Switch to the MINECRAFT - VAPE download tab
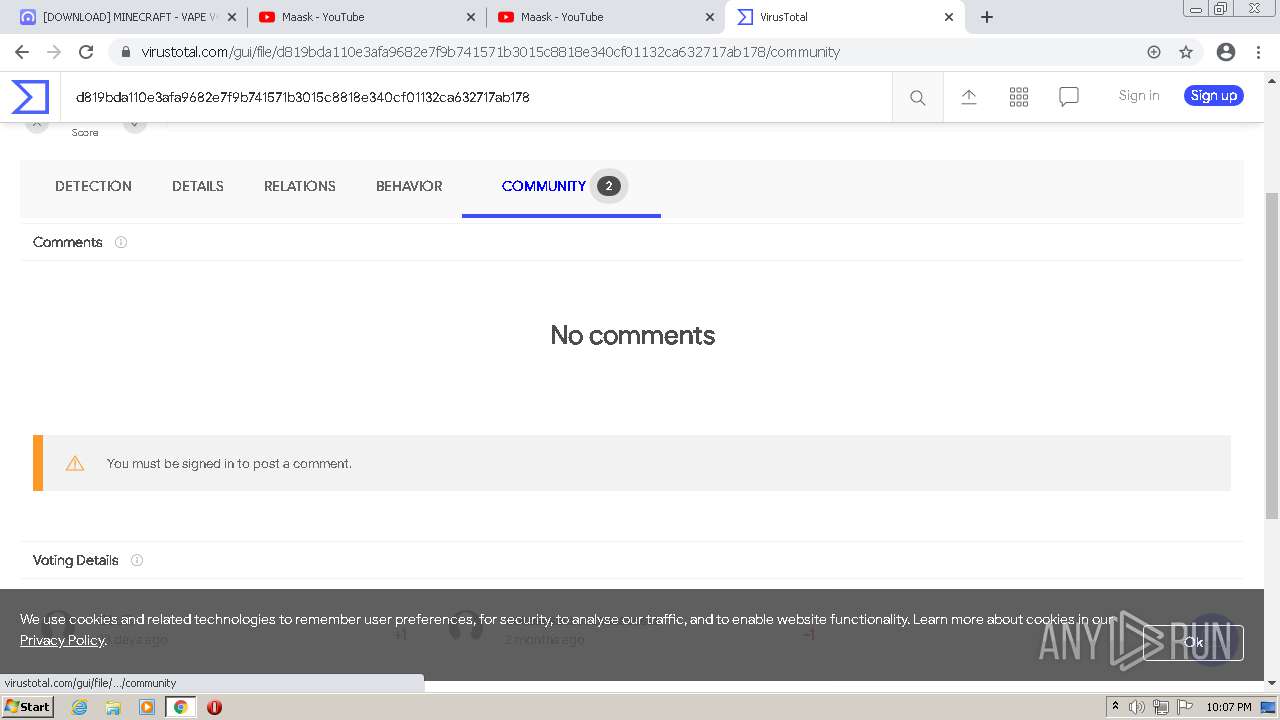The image size is (1280, 720). pyautogui.click(x=127, y=17)
